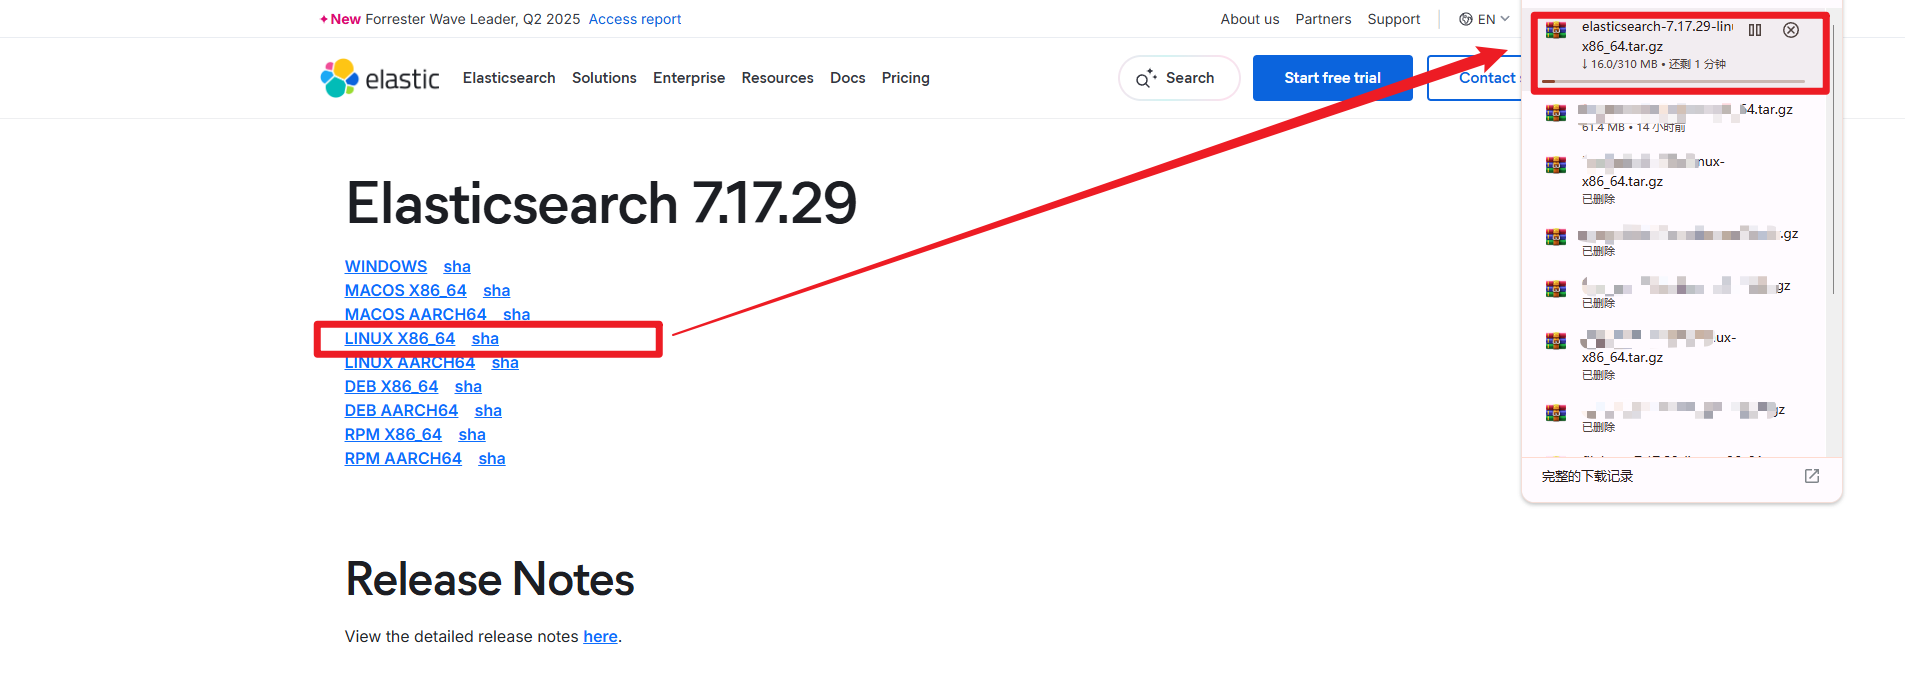Pause the elasticsearch-7.17.29 download

click(1755, 30)
